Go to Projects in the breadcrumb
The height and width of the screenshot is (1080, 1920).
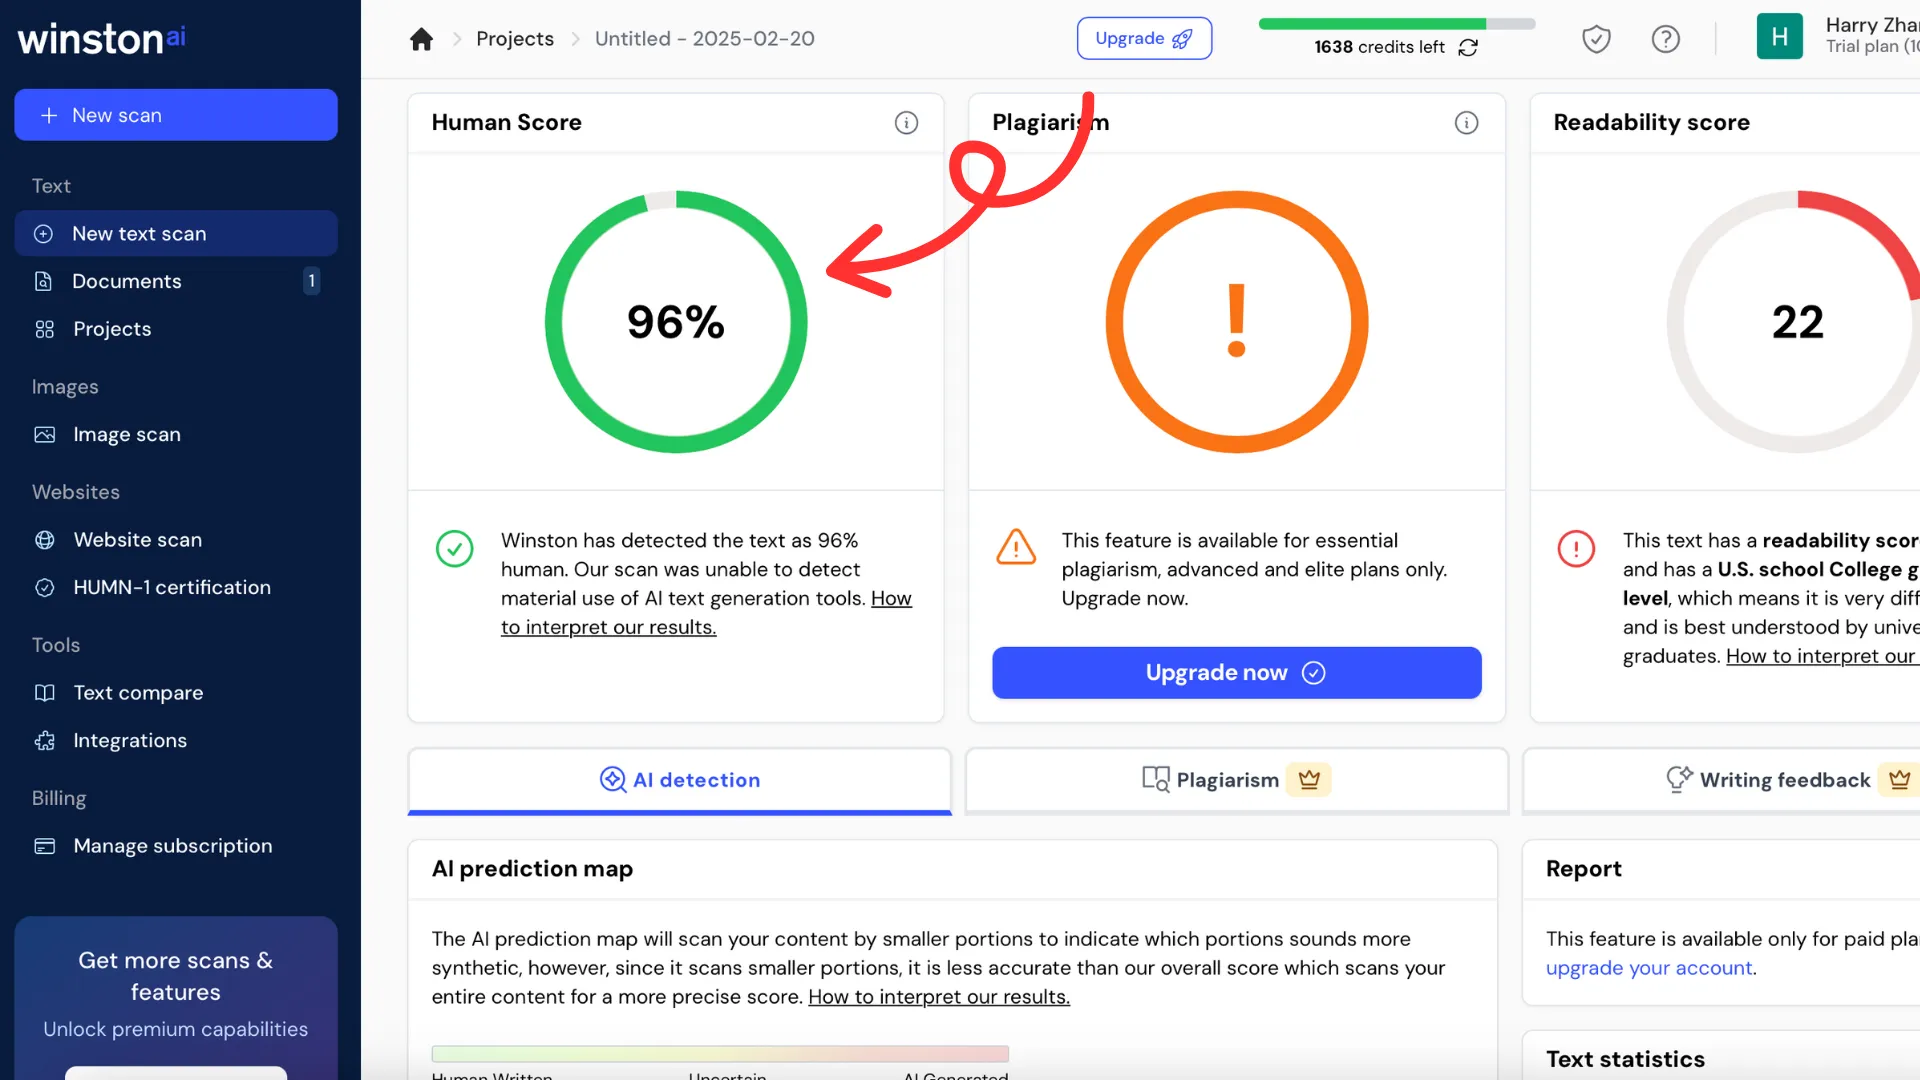pos(514,39)
